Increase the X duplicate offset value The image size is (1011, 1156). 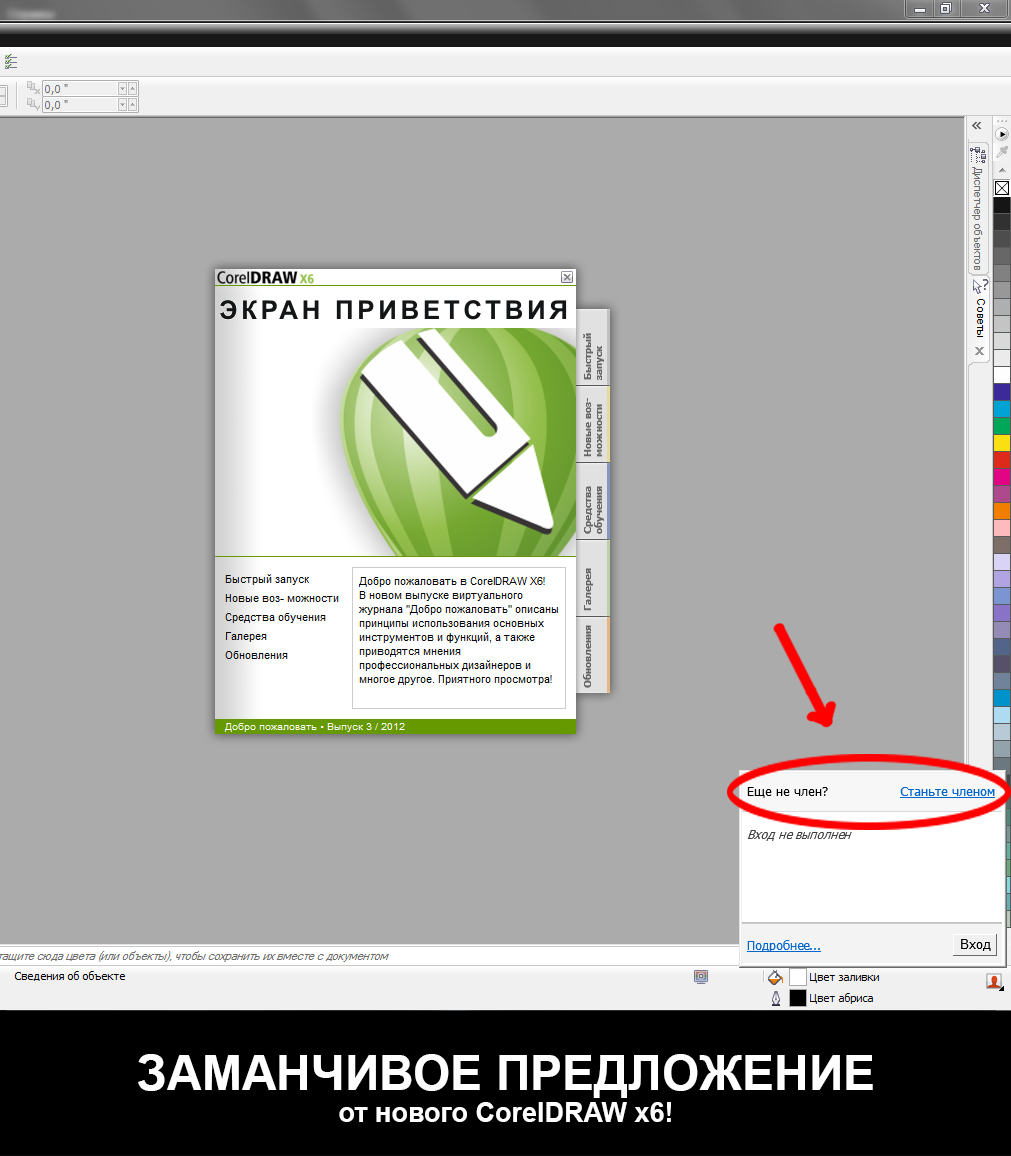(133, 89)
